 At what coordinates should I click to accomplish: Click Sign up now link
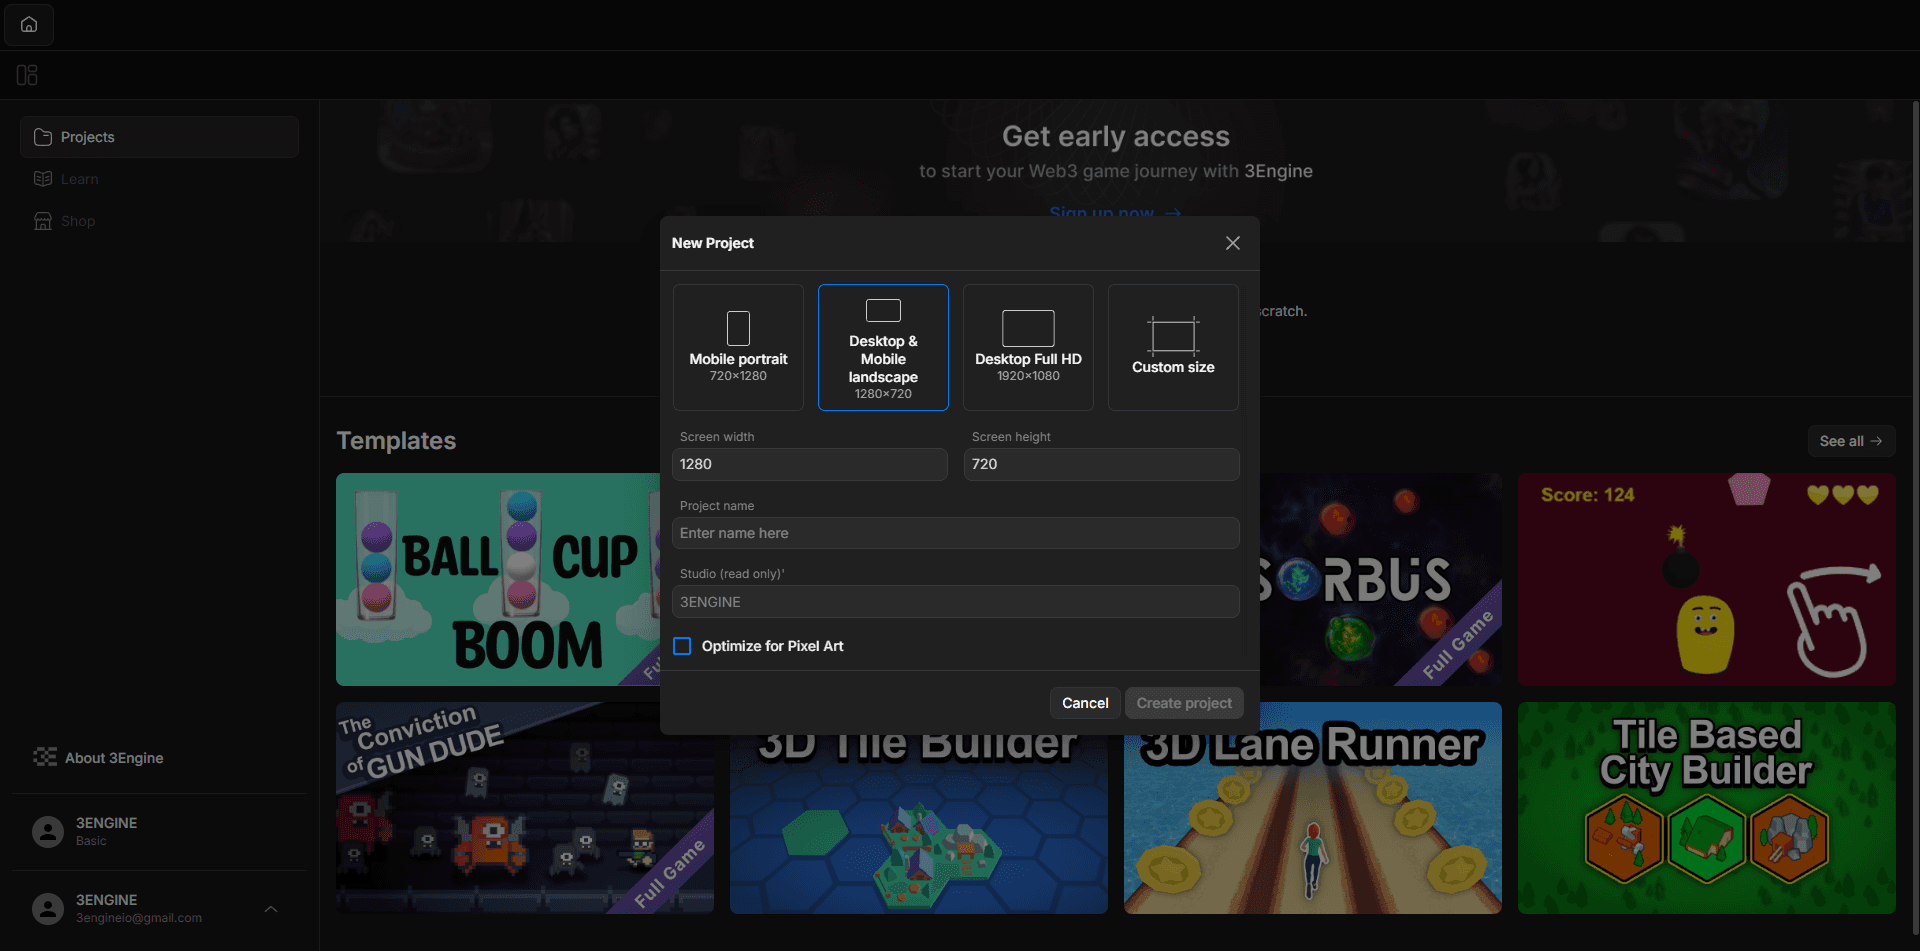(x=1115, y=212)
